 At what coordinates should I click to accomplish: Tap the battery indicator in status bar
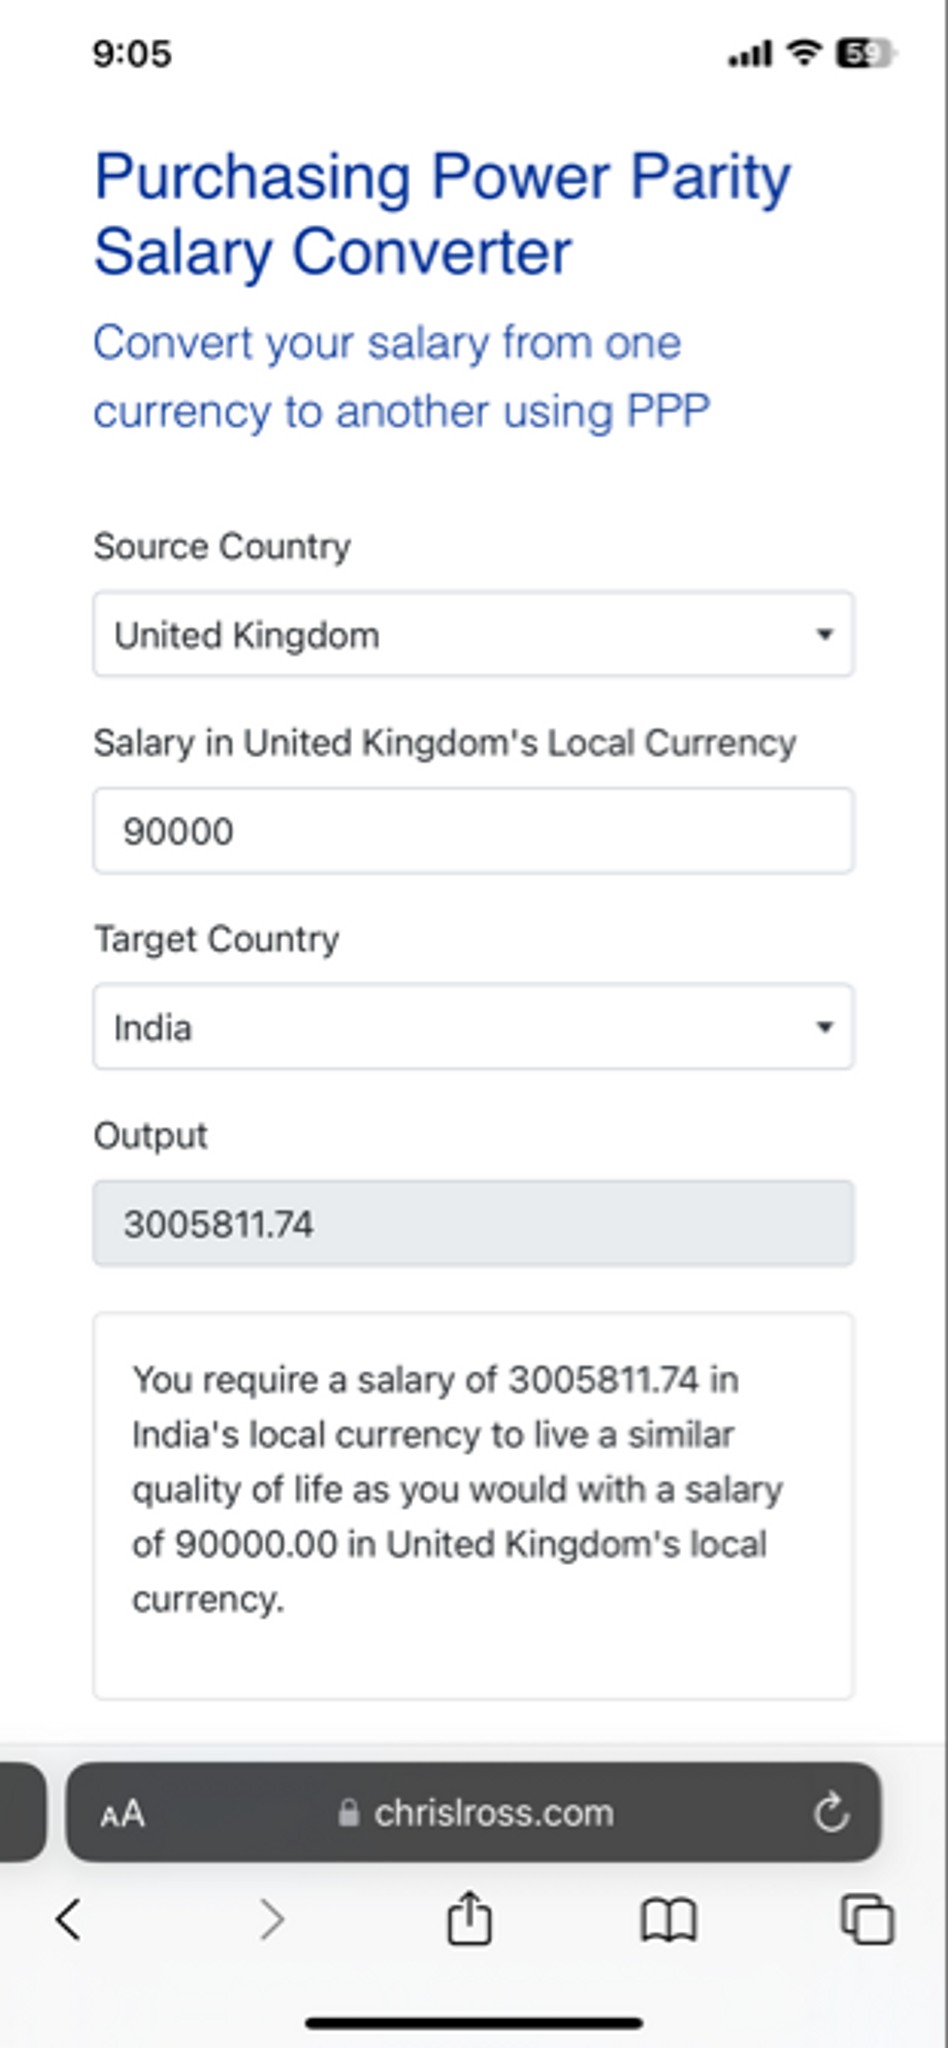(864, 53)
